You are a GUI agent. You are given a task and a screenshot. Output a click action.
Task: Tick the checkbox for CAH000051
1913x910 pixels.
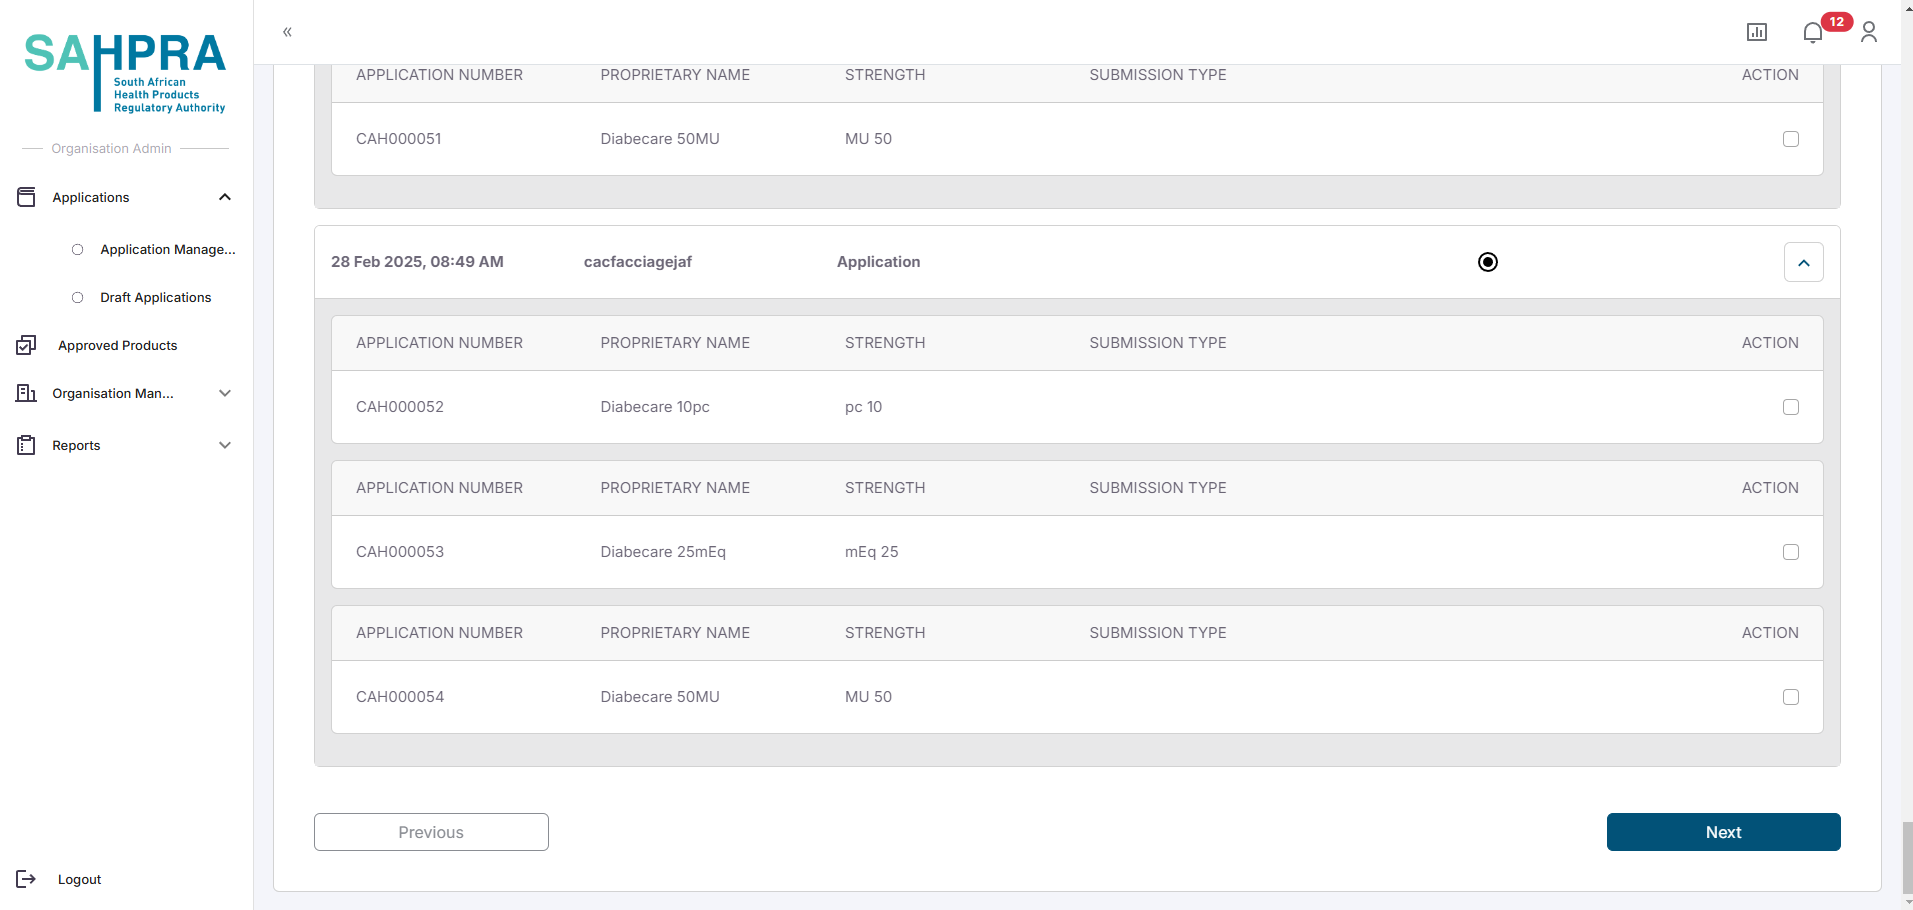pyautogui.click(x=1790, y=139)
